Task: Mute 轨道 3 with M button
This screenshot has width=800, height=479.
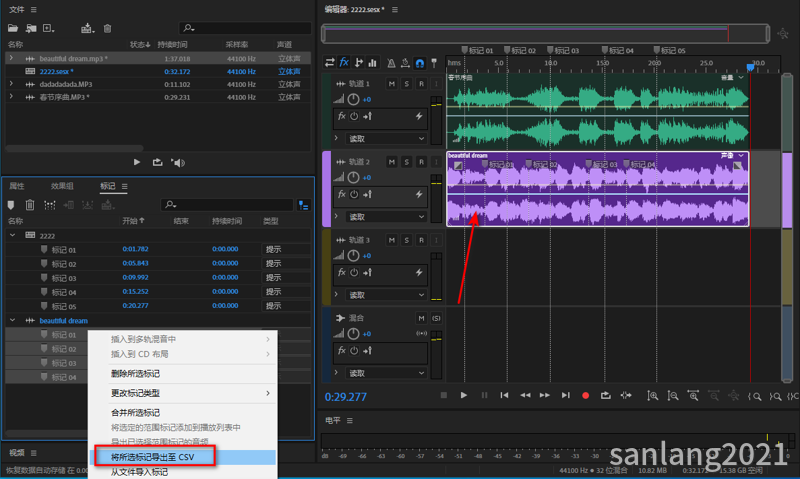Action: (x=391, y=240)
